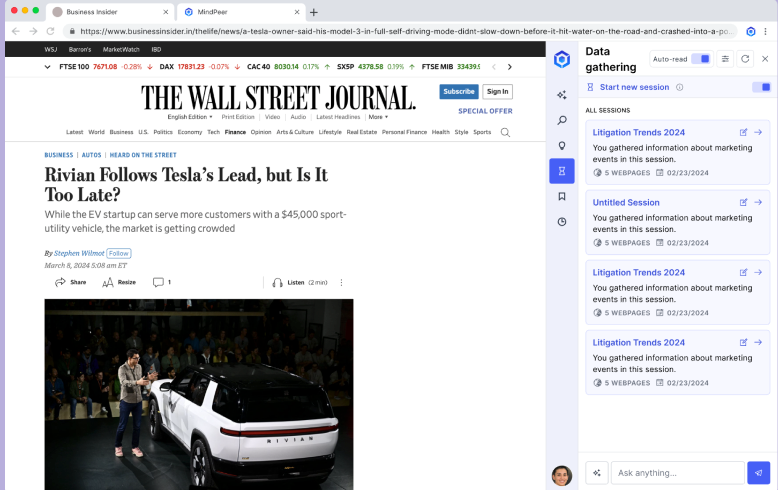Image resolution: width=778 pixels, height=490 pixels.
Task: Open the Untitled Session with its arrow
Action: 758,202
